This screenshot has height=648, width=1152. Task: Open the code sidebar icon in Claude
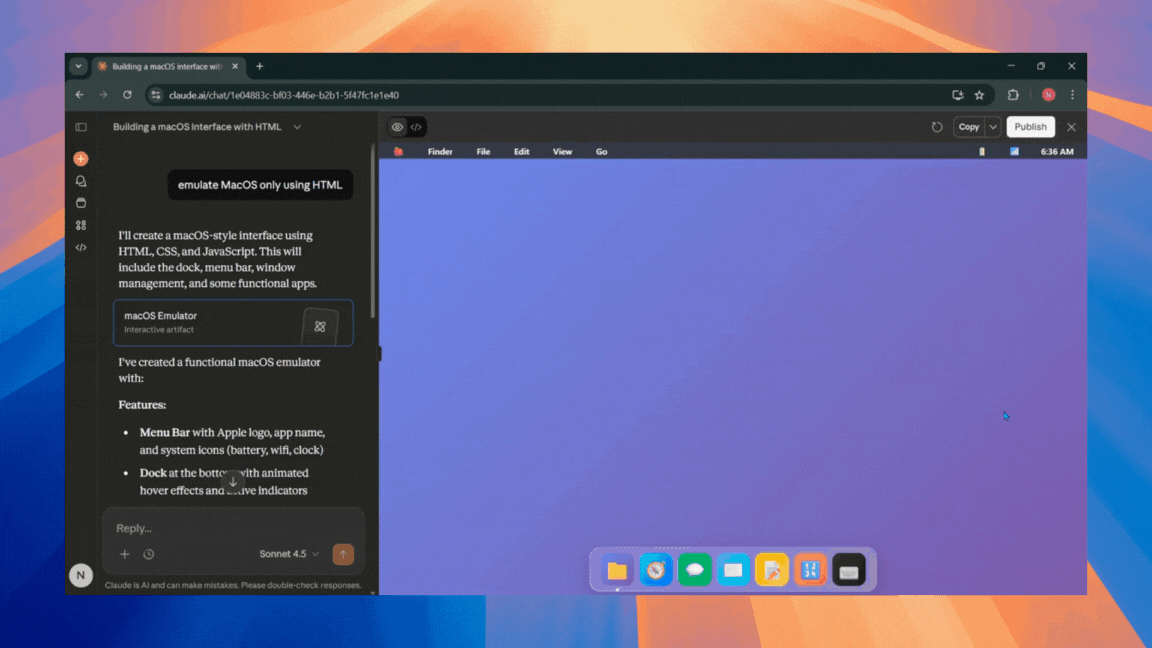pyautogui.click(x=80, y=247)
